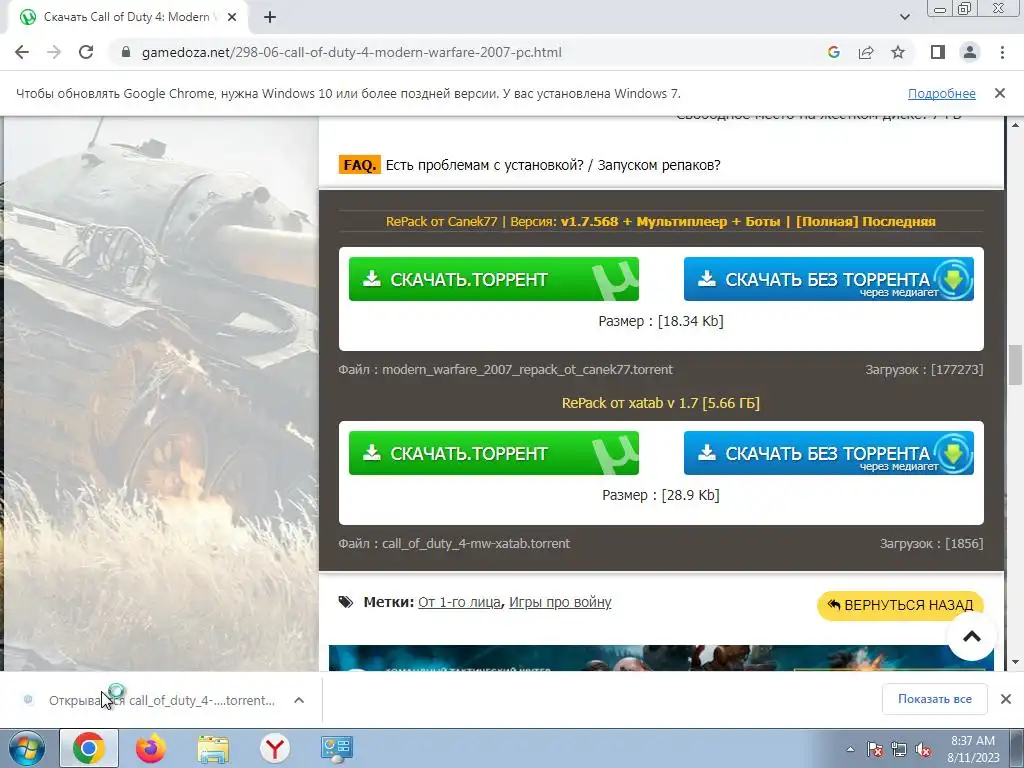Image resolution: width=1024 pixels, height=768 pixels.
Task: Click the Размер 28.9 Kb text
Action: (661, 495)
